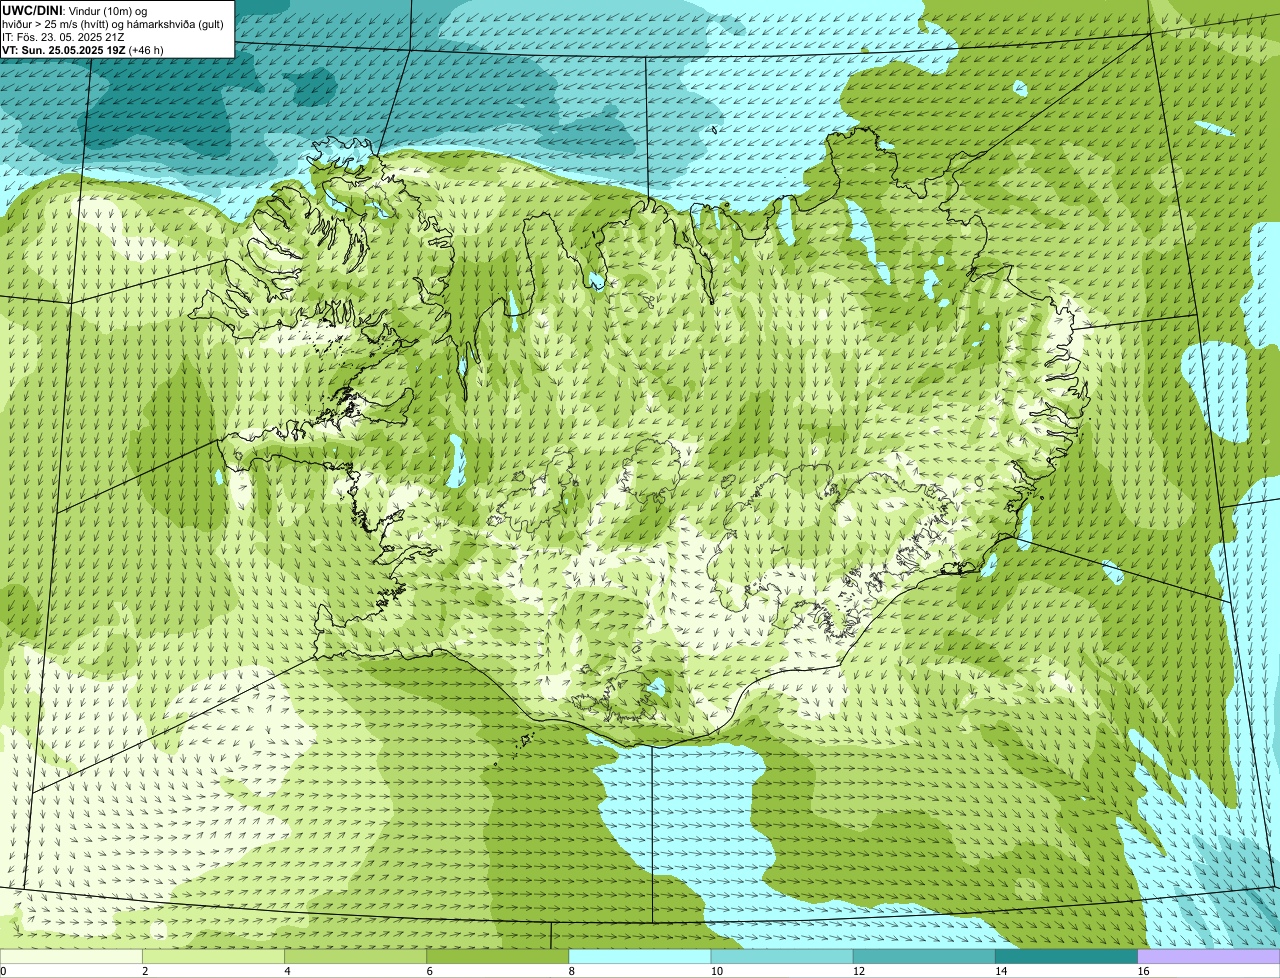Click the 4–6 m/s legend color swatch

[x=355, y=956]
